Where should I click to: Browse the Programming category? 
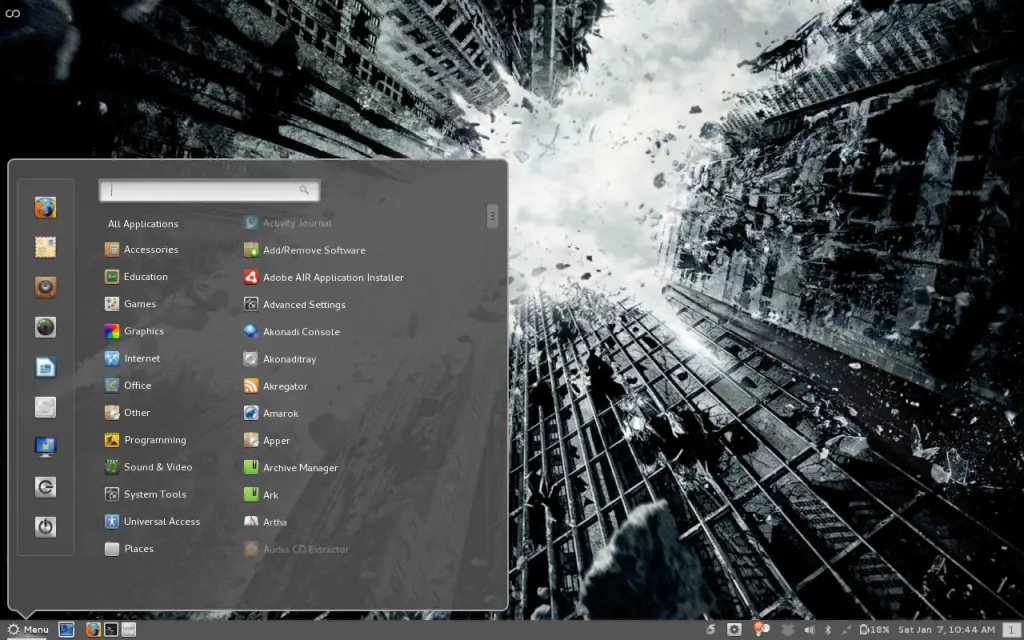coord(145,440)
